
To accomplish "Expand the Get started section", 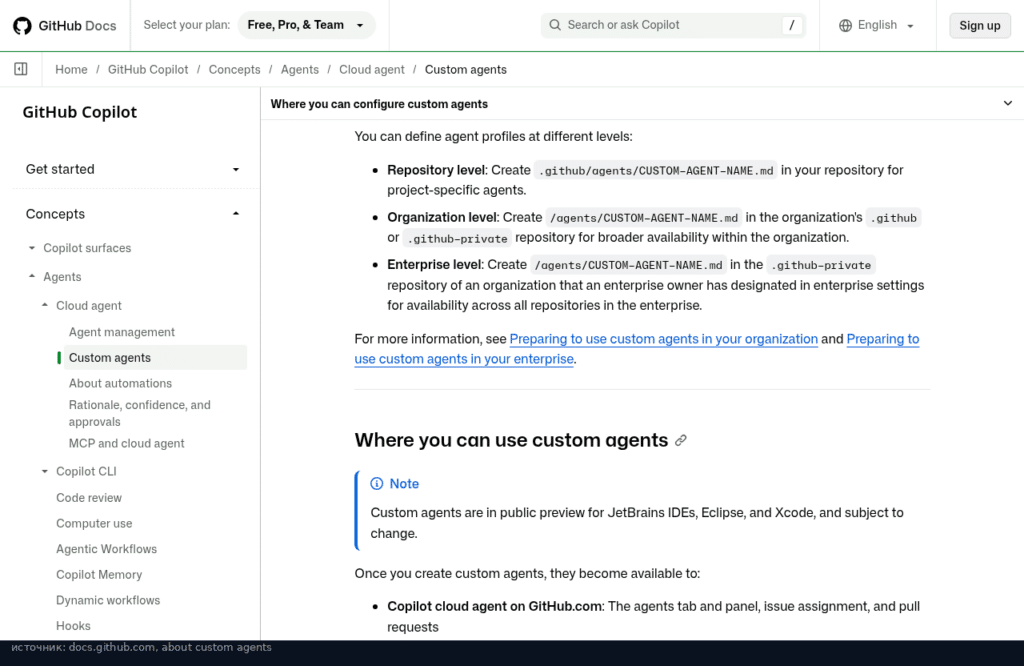I will tap(133, 169).
